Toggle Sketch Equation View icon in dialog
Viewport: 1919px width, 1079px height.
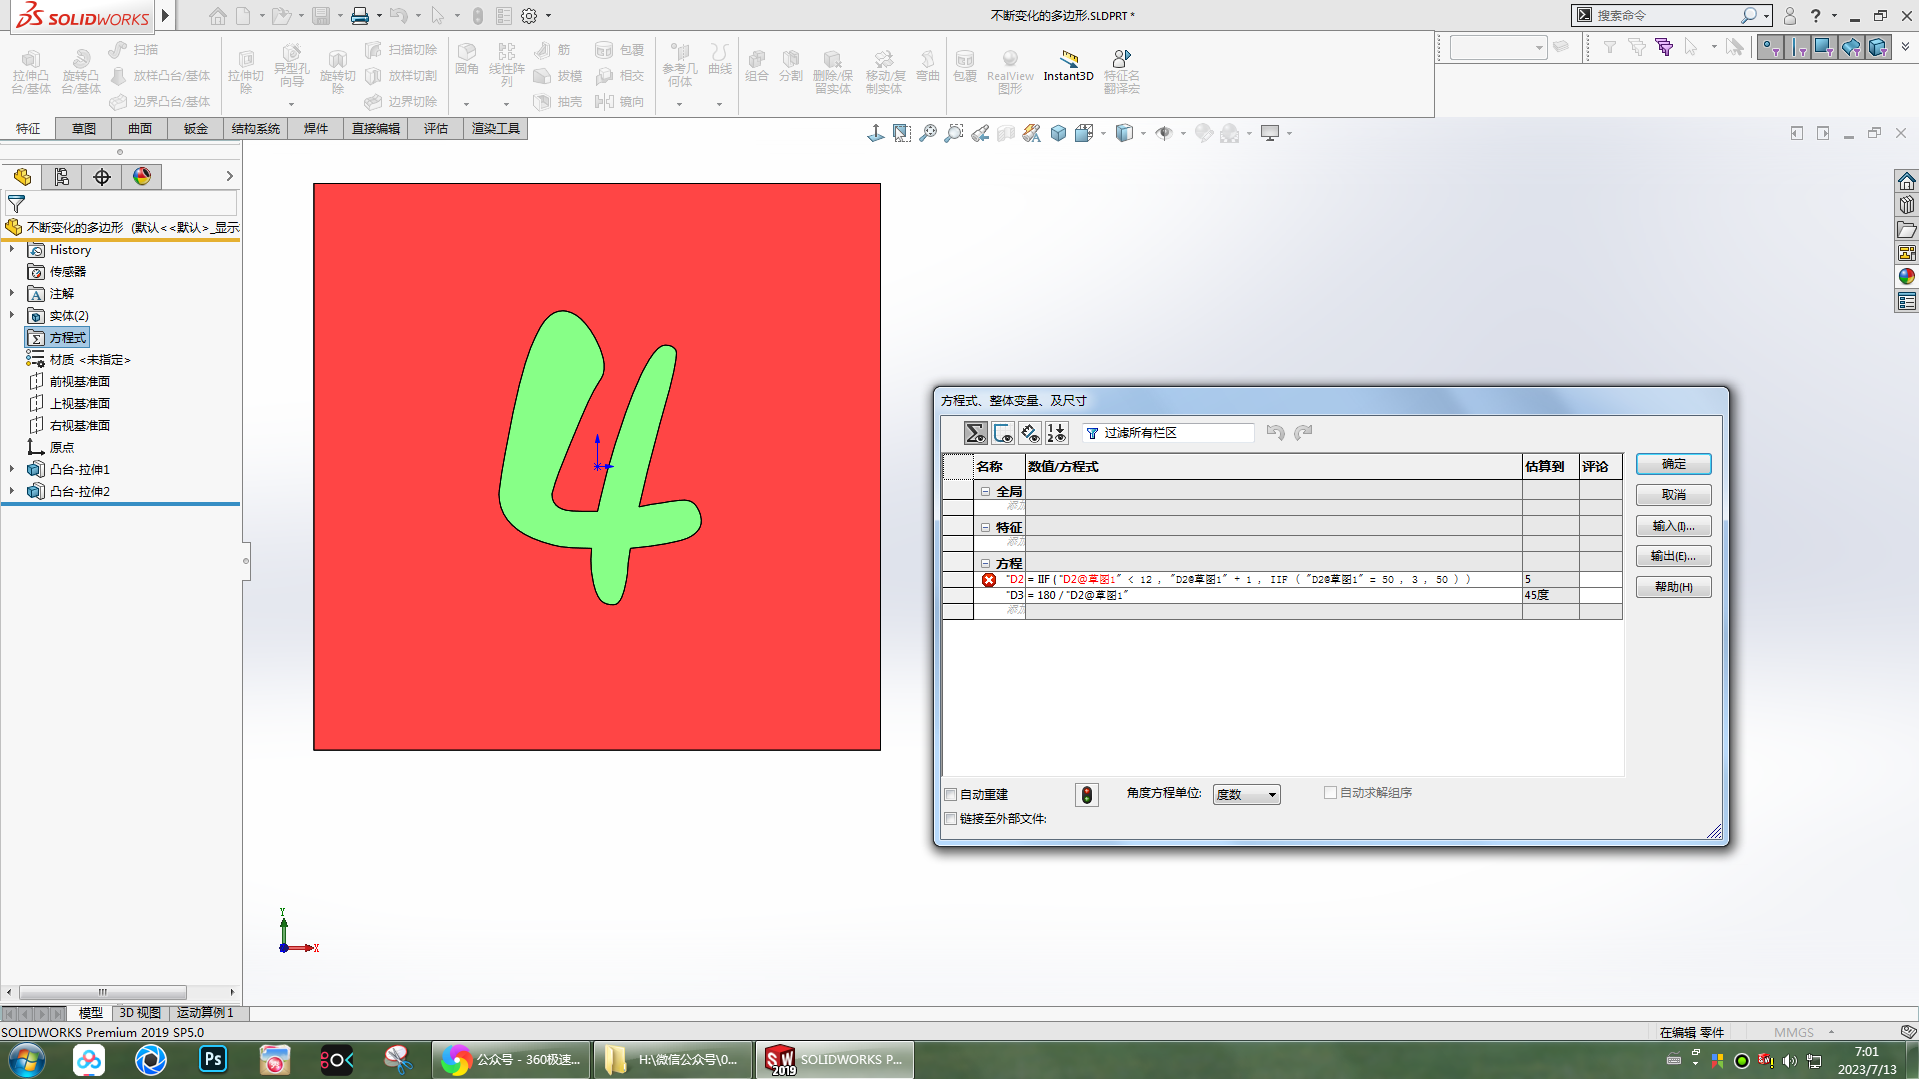click(1002, 433)
